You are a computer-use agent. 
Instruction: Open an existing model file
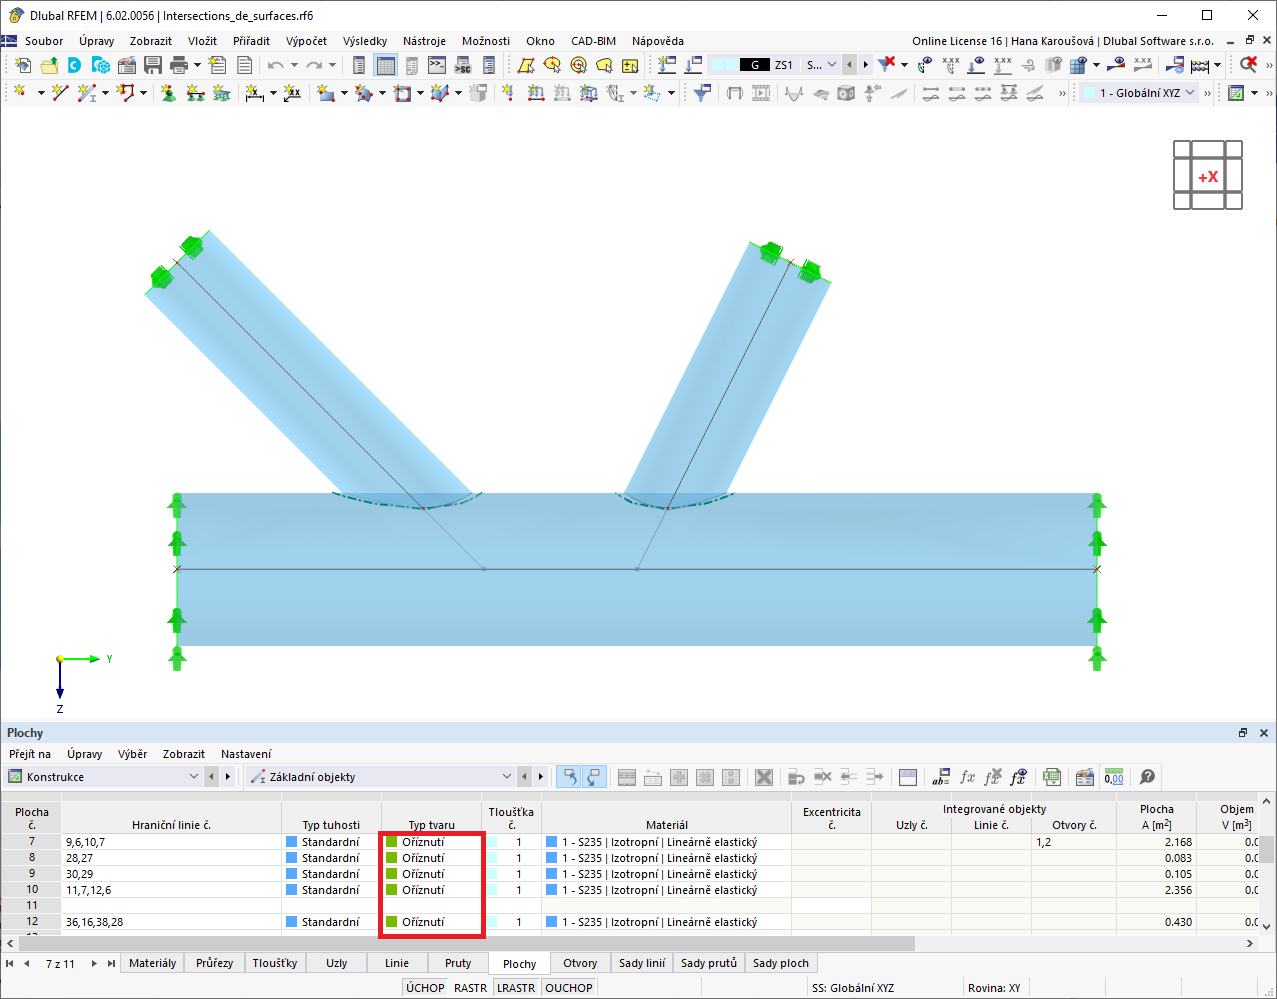[x=48, y=65]
